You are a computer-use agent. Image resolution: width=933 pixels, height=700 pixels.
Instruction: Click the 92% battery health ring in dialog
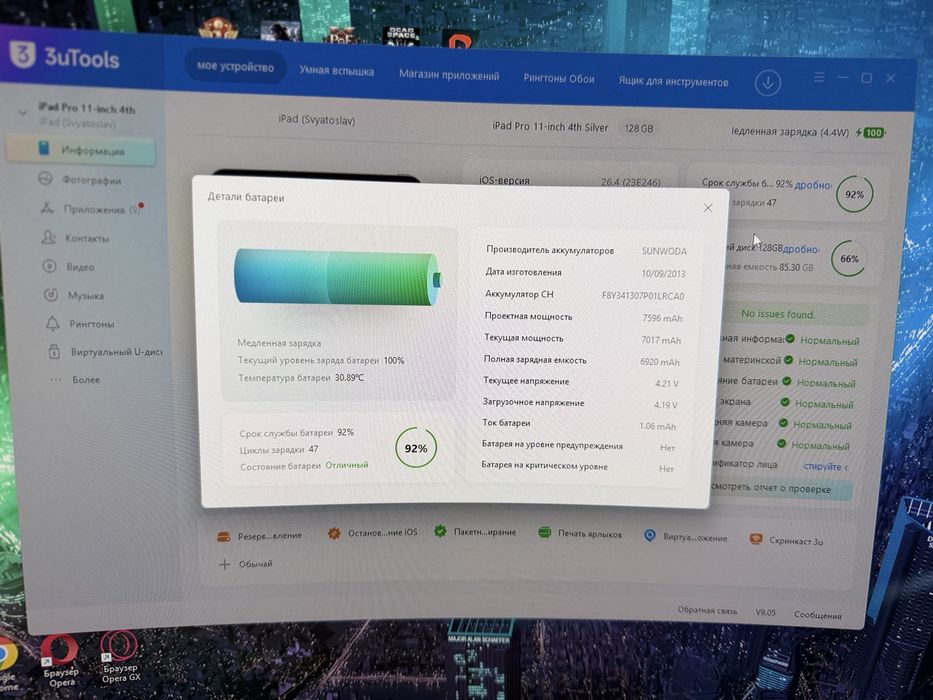pos(416,448)
